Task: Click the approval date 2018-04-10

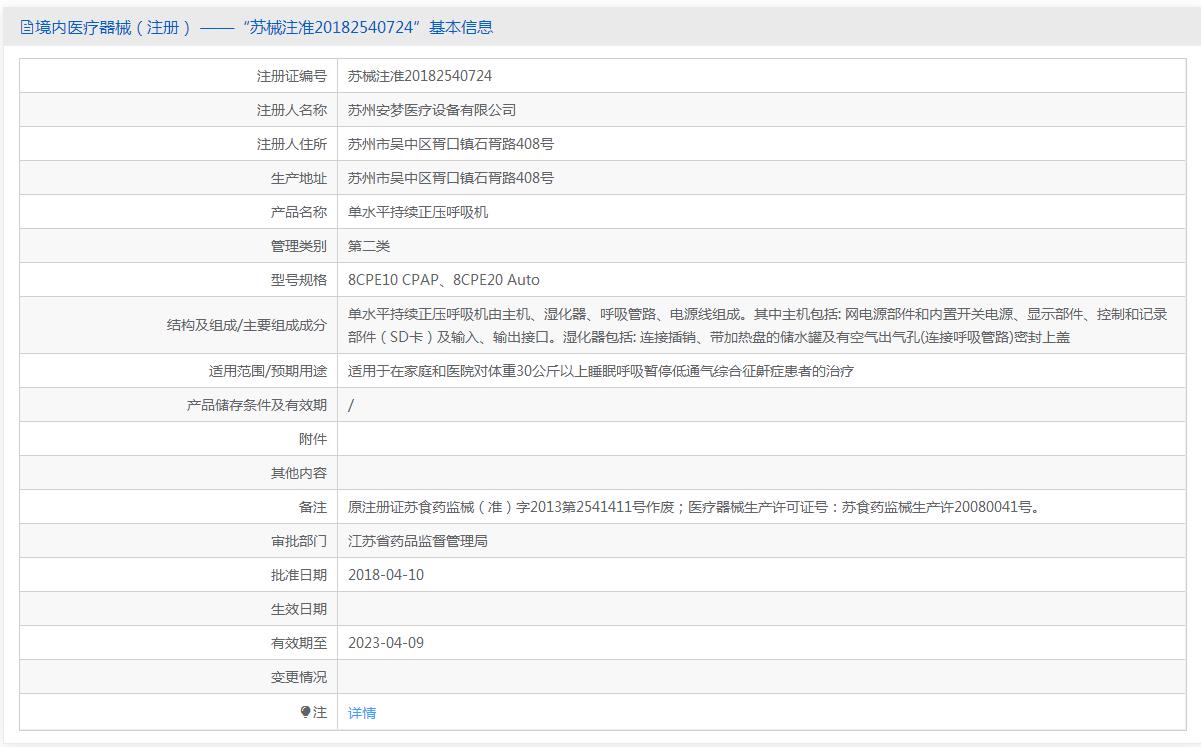Action: (x=386, y=575)
